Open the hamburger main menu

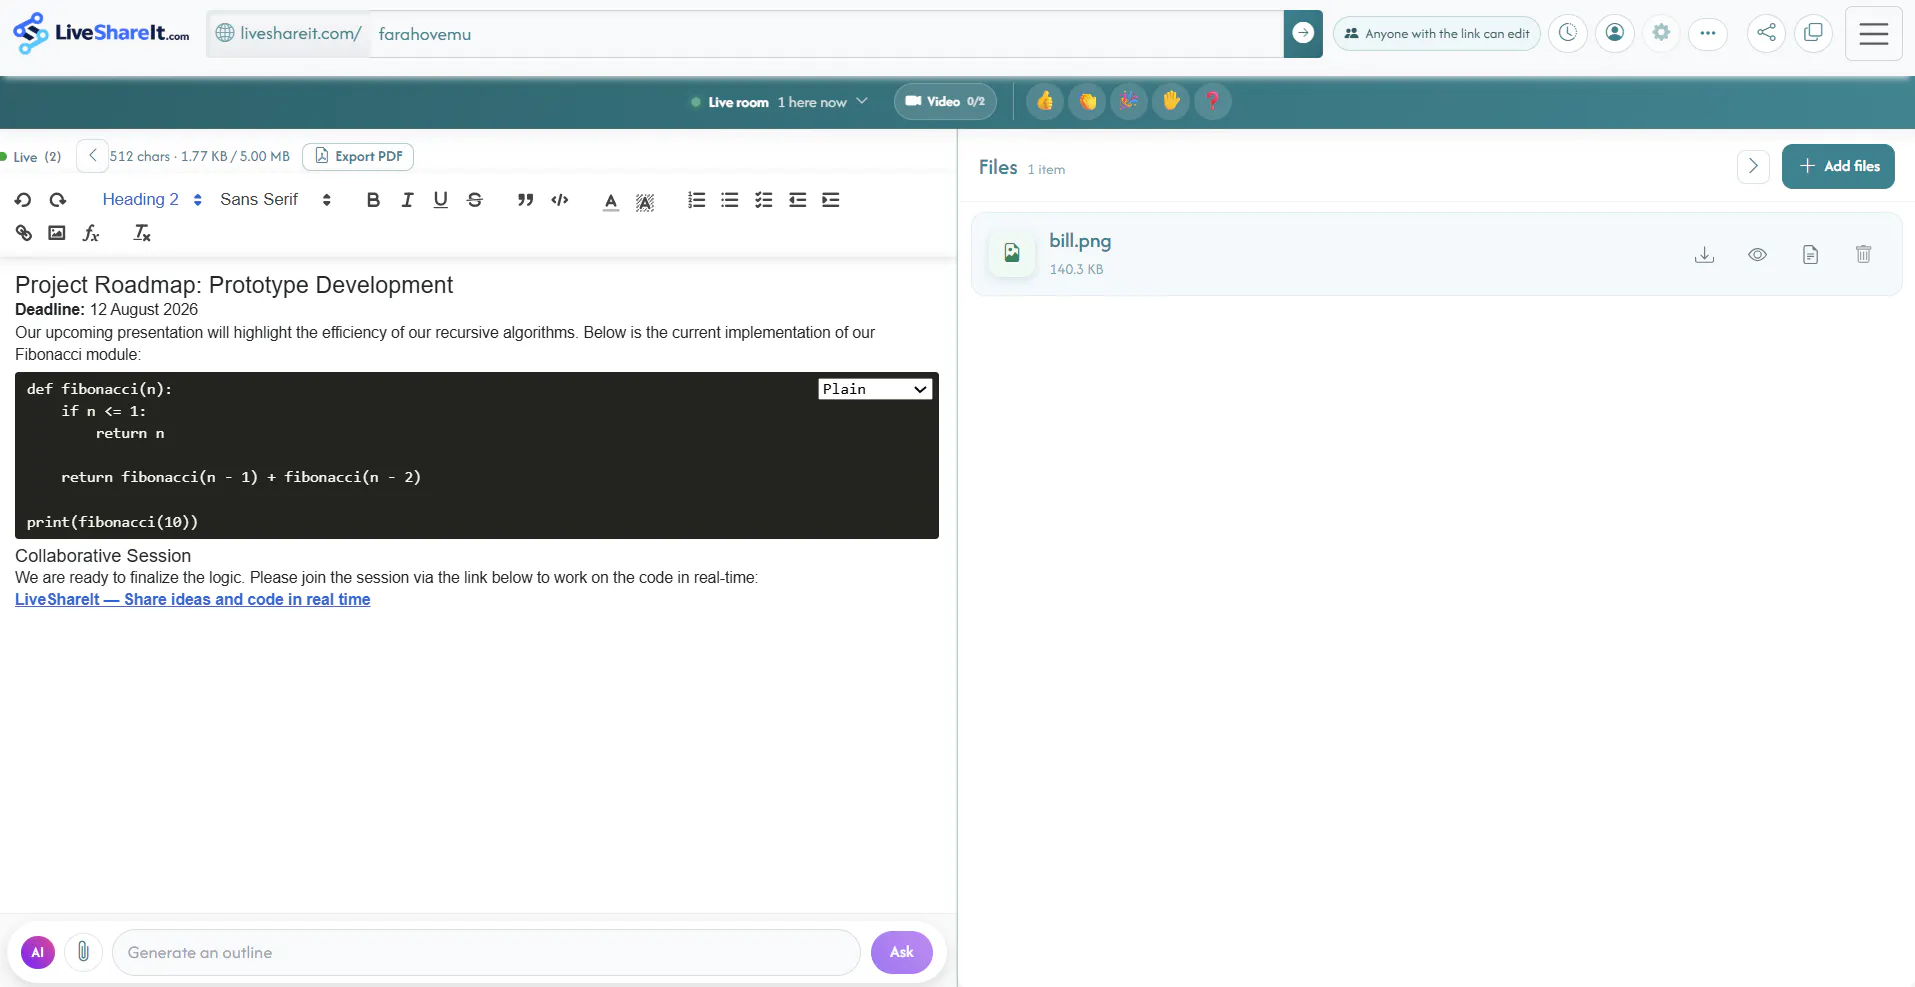pyautogui.click(x=1874, y=34)
